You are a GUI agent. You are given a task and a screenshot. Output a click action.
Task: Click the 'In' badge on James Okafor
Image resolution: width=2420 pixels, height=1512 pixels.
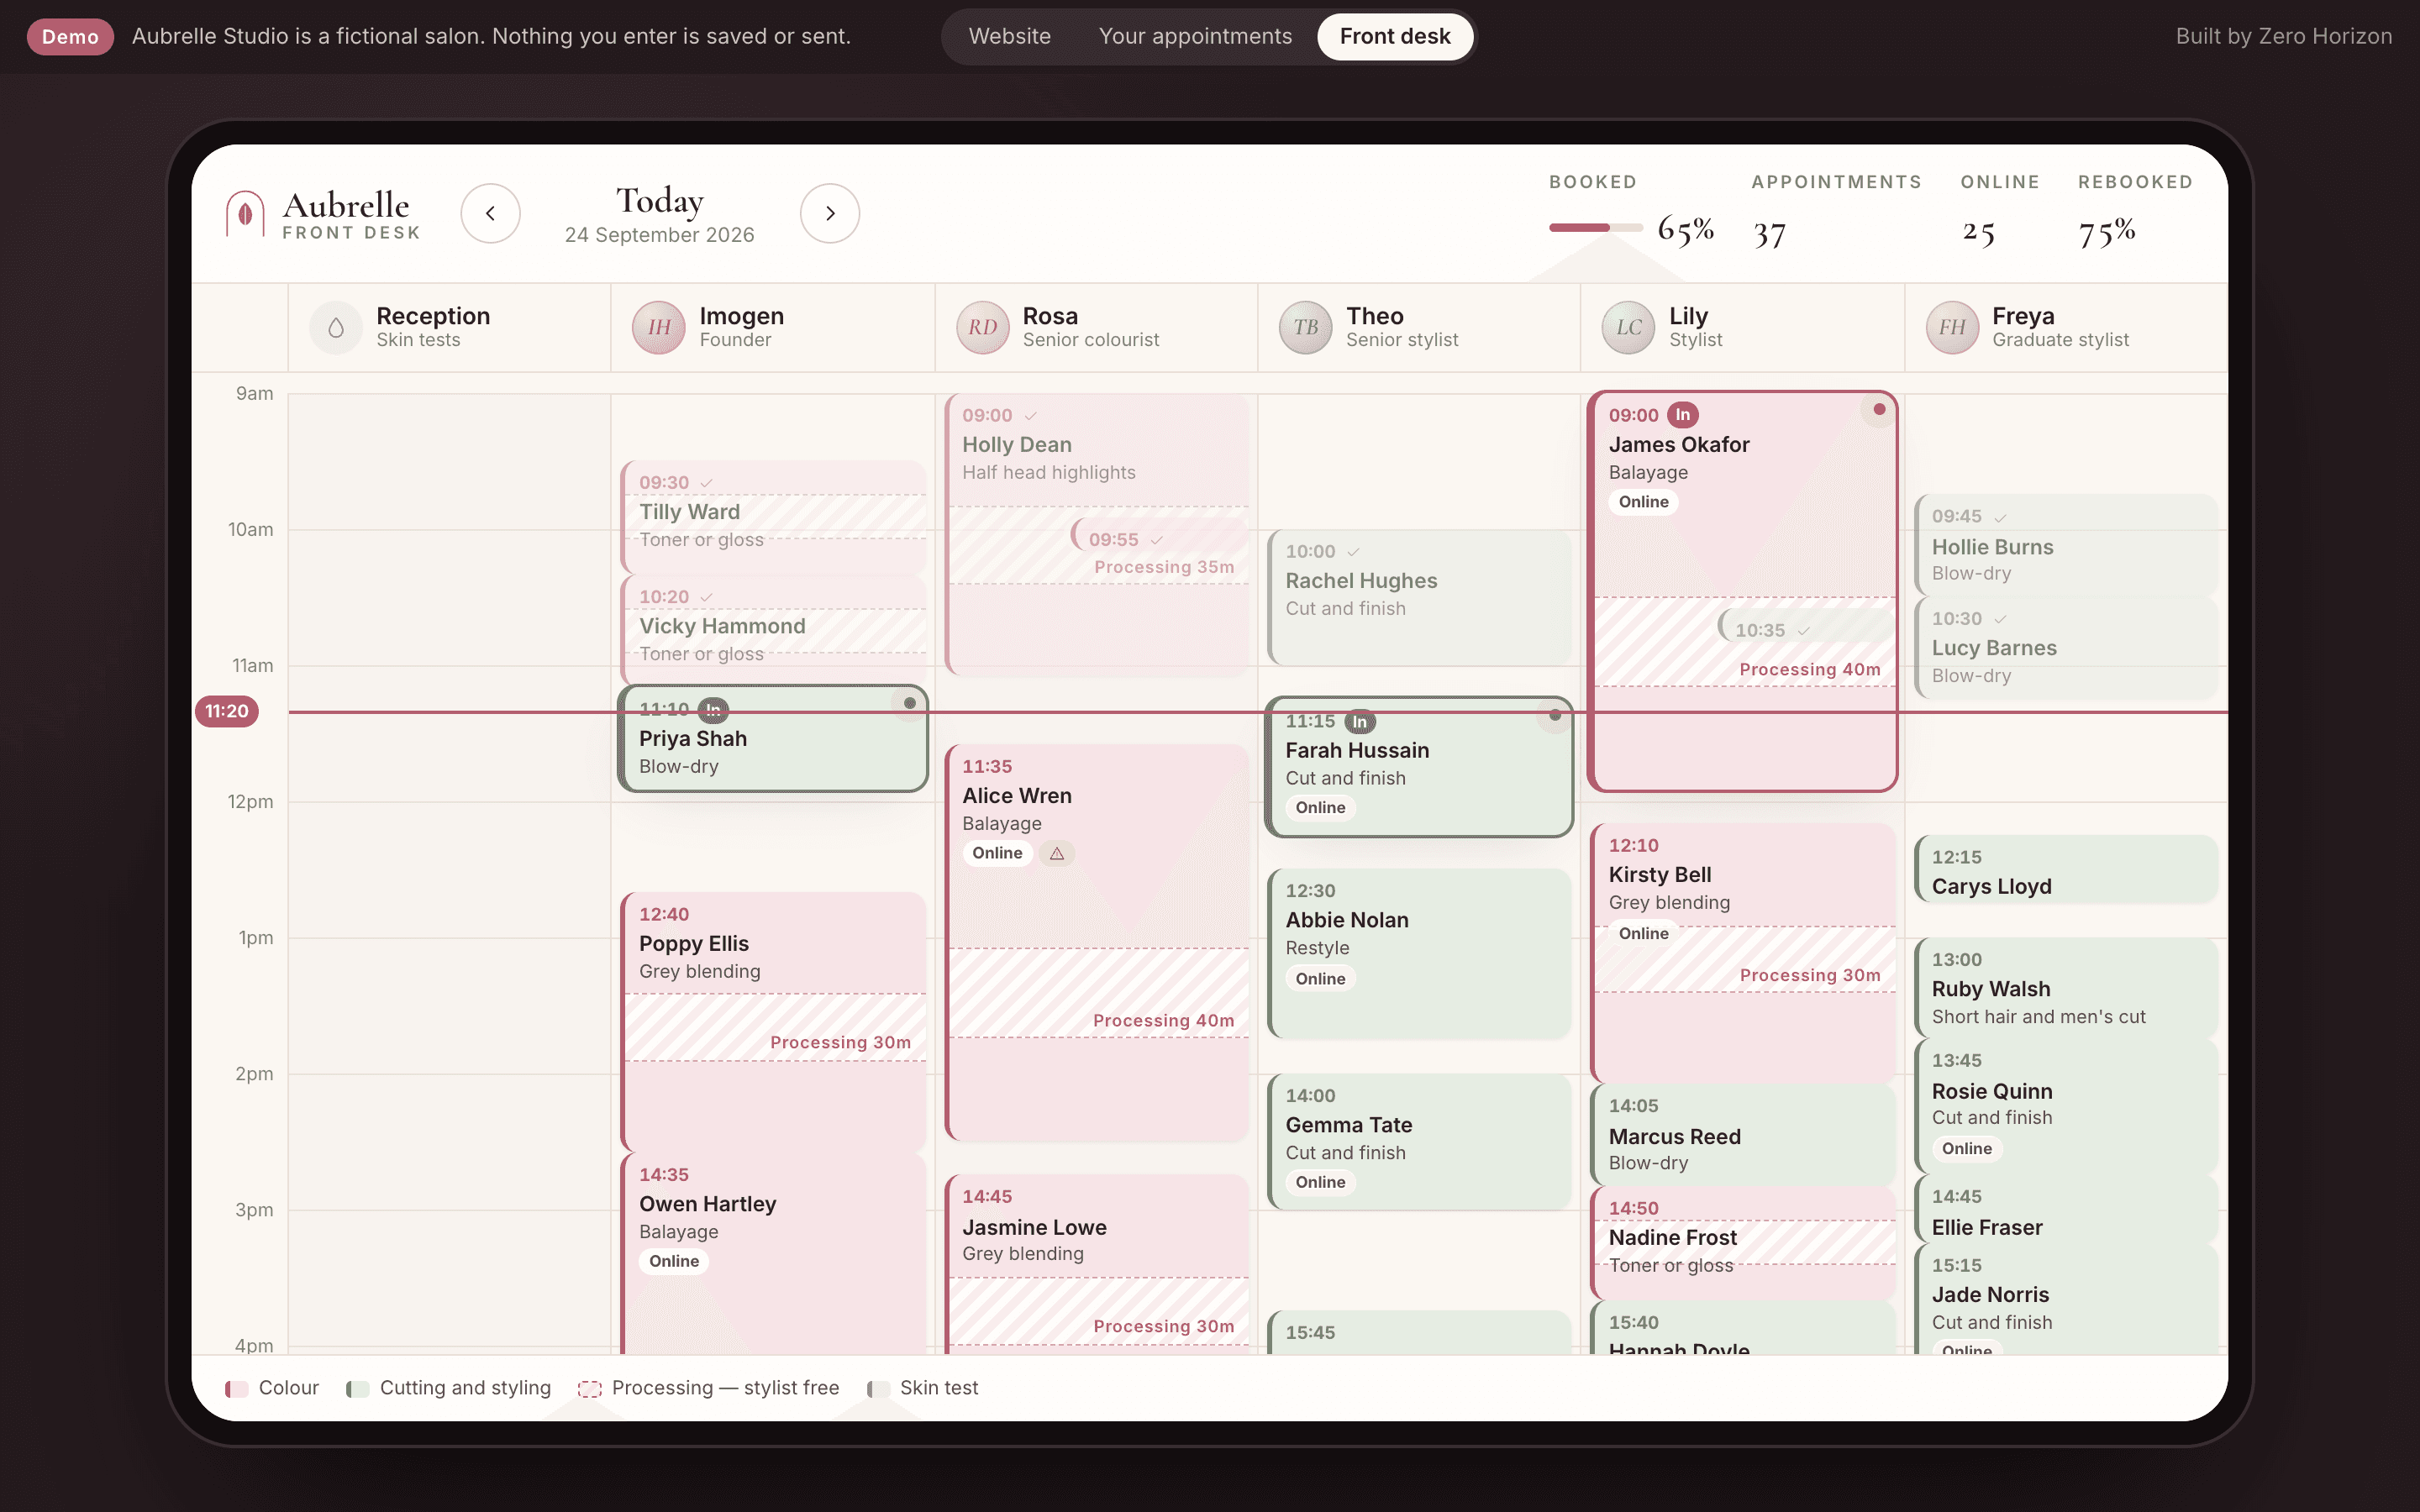click(1683, 415)
